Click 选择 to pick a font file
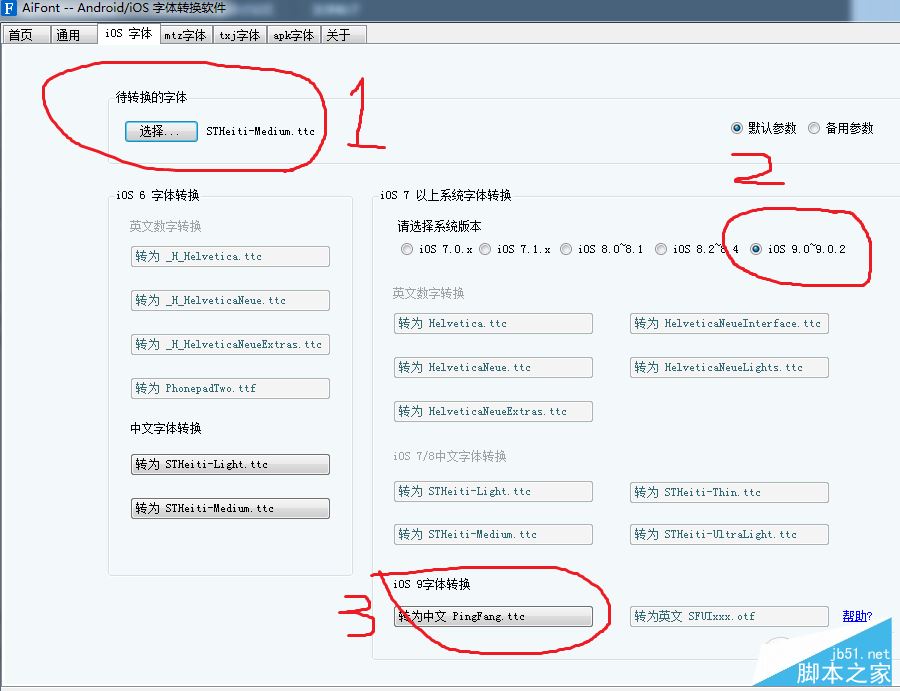This screenshot has height=691, width=900. 160,129
